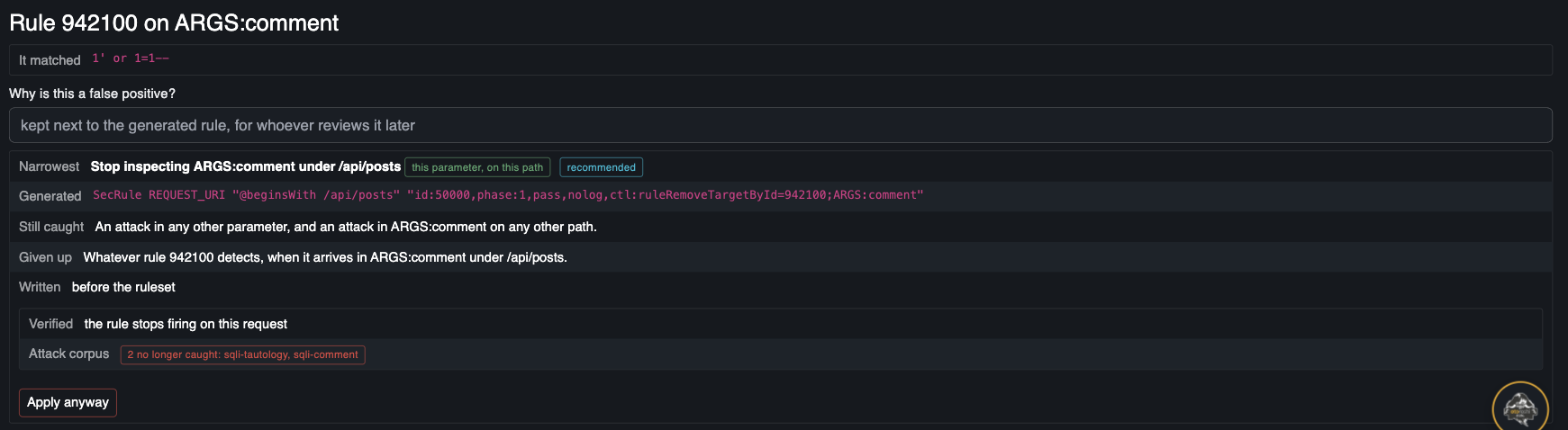Click 'Why is this a false positive?' label

click(93, 94)
